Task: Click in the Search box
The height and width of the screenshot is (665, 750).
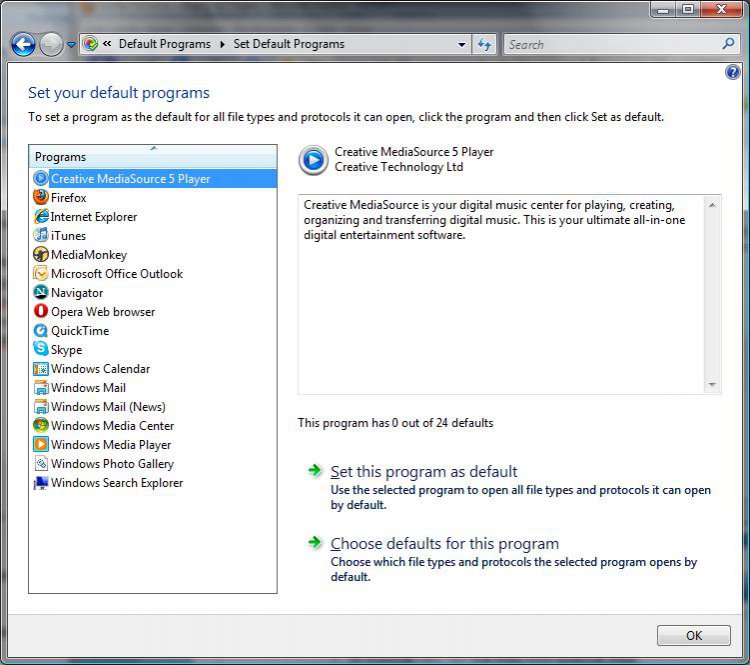Action: (x=612, y=44)
